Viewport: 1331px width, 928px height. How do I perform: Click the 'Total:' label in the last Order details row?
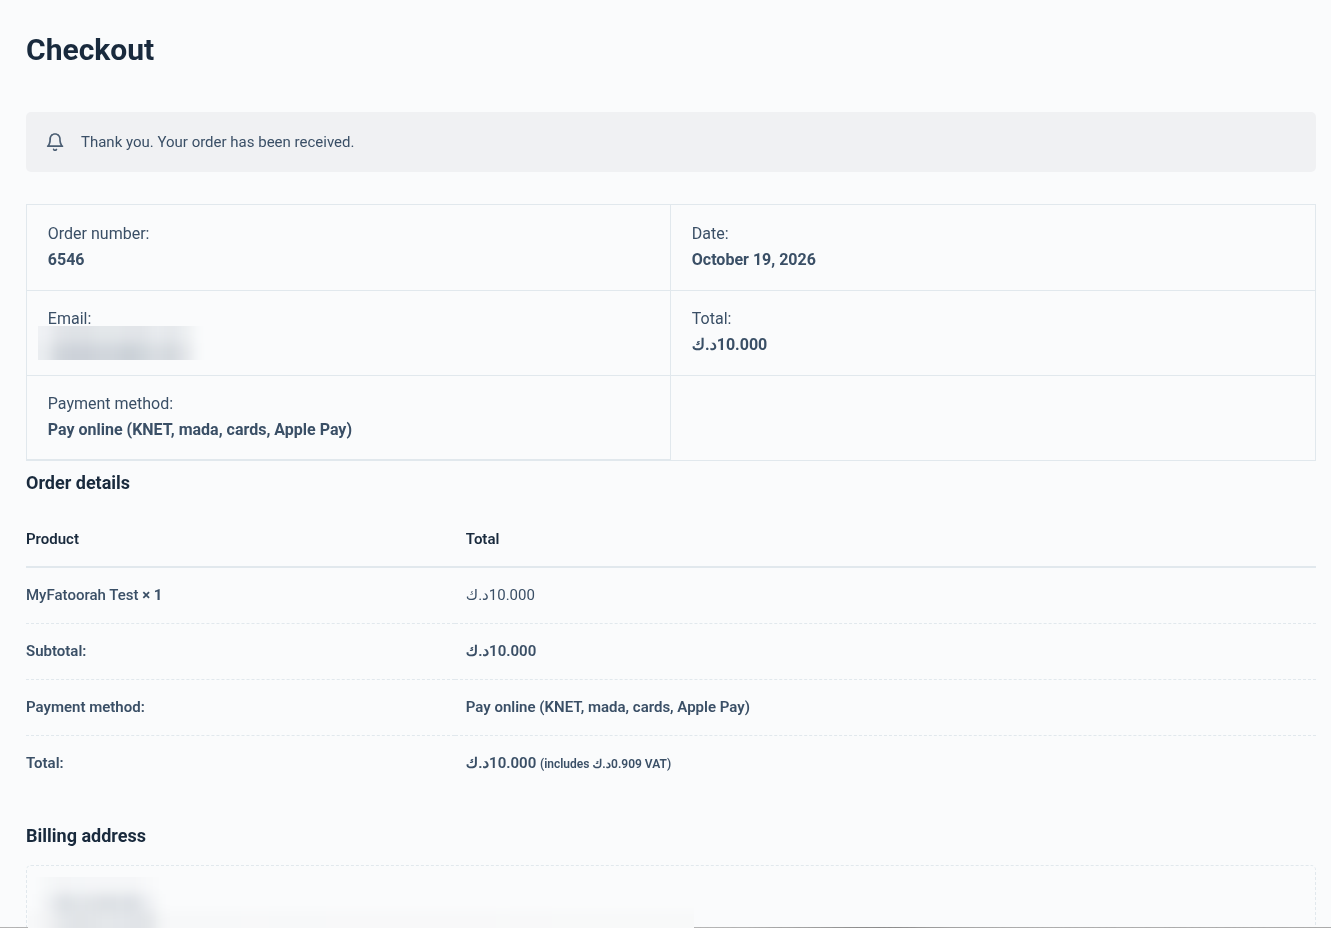(45, 763)
